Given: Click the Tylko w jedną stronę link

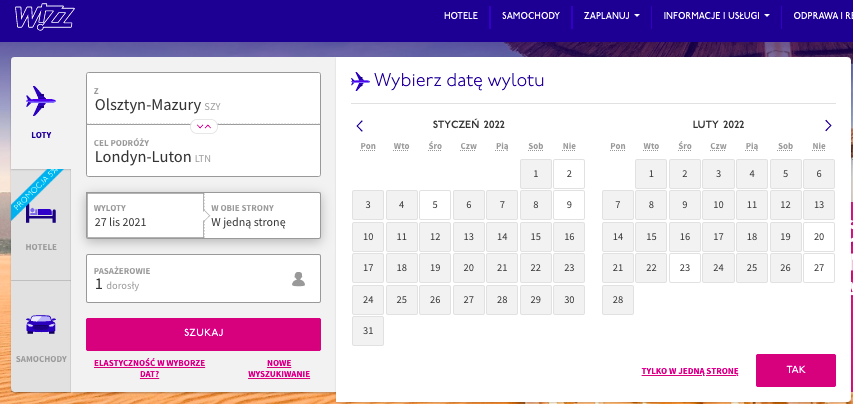Looking at the screenshot, I should coord(689,371).
